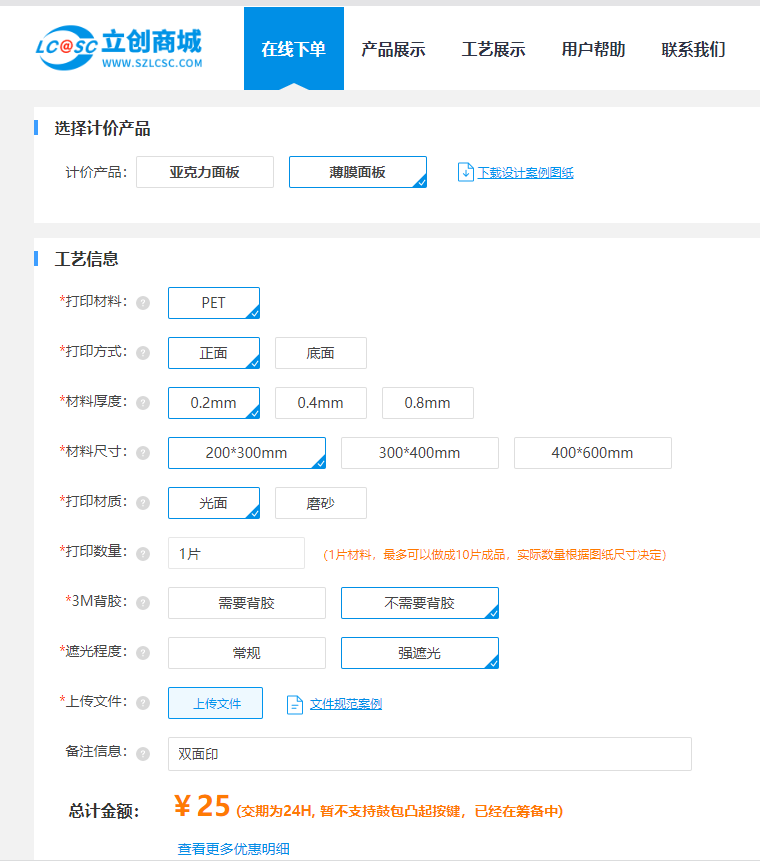The image size is (760, 865).
Task: Click the 备注信息 text input field
Action: pos(429,754)
